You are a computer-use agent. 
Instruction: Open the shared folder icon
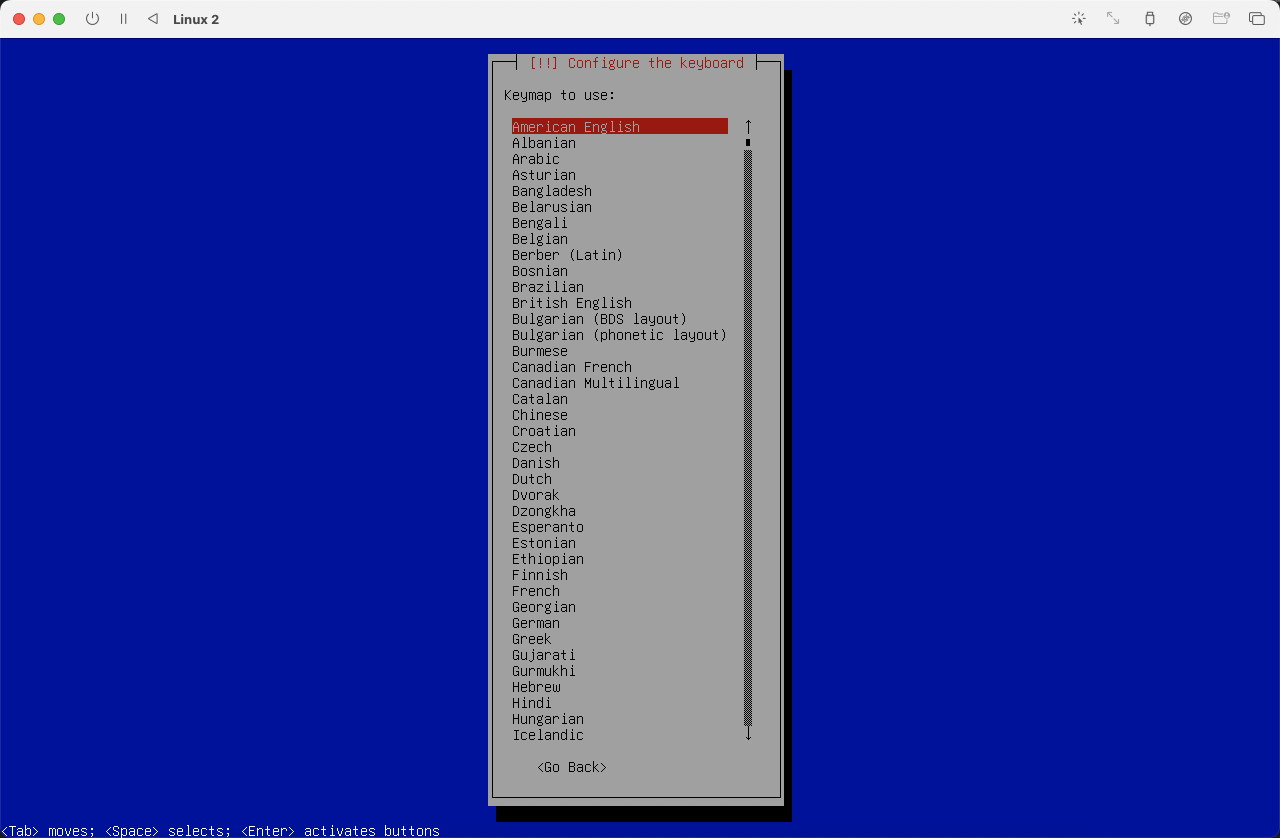[1221, 18]
